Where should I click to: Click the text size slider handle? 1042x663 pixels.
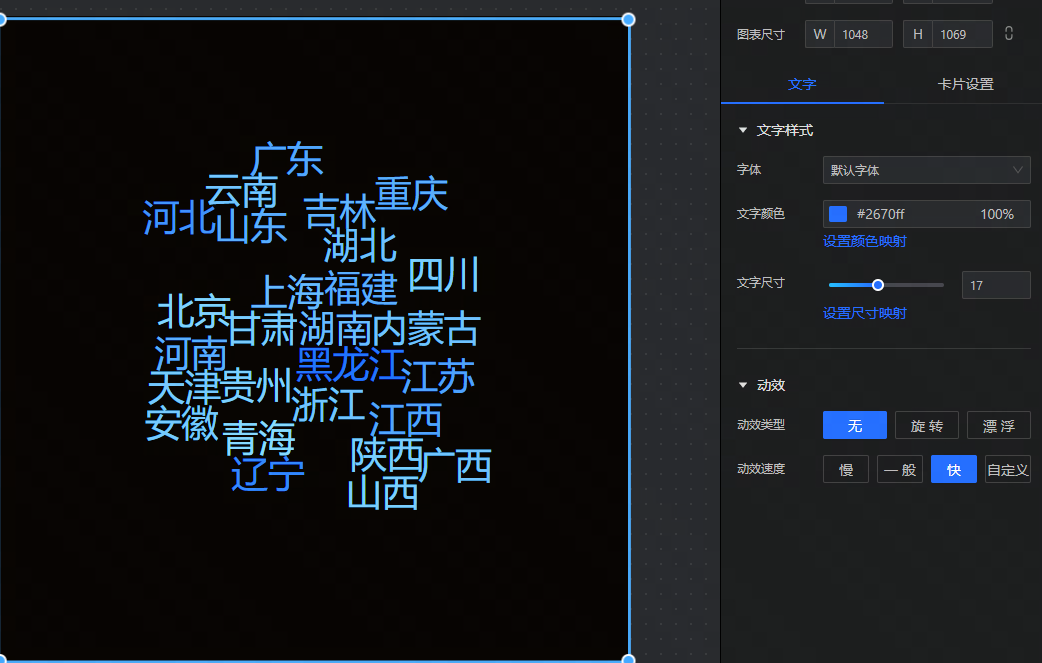[878, 285]
